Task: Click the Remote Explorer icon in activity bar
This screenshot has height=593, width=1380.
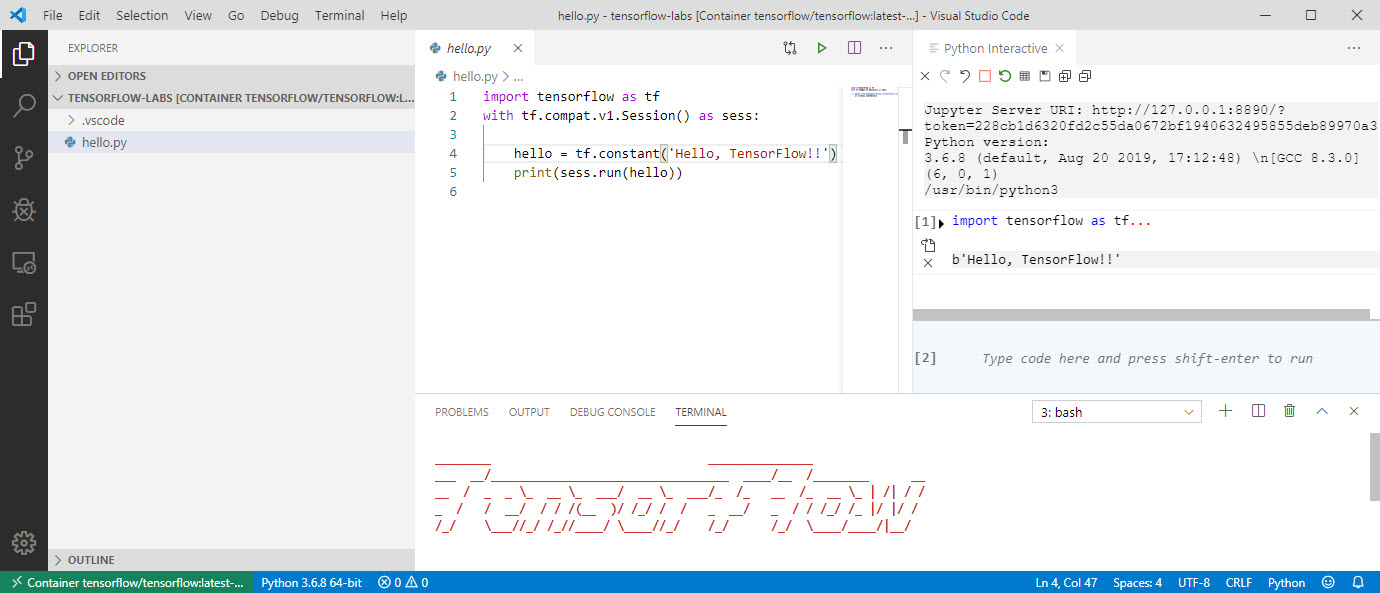Action: [x=23, y=262]
